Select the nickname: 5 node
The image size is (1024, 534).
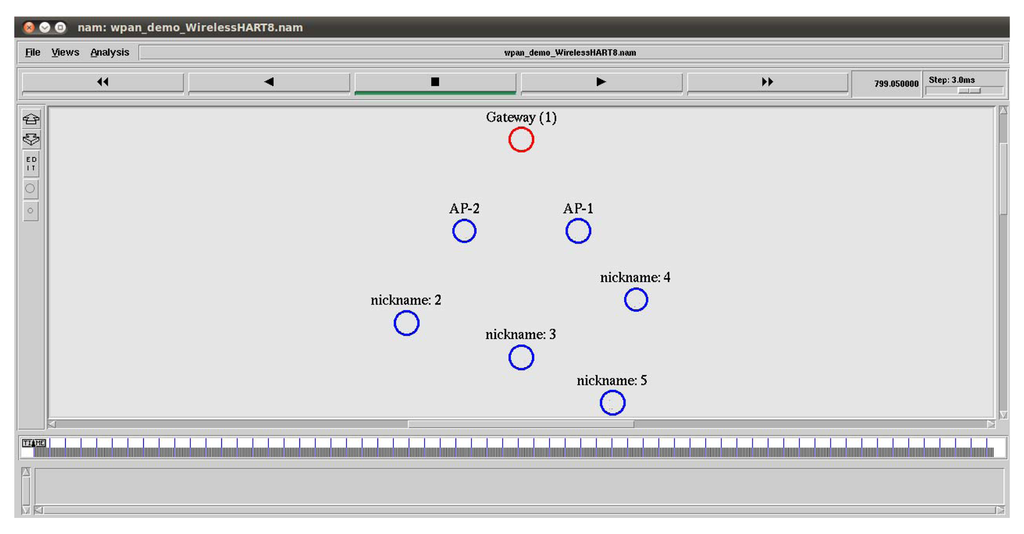(x=613, y=403)
